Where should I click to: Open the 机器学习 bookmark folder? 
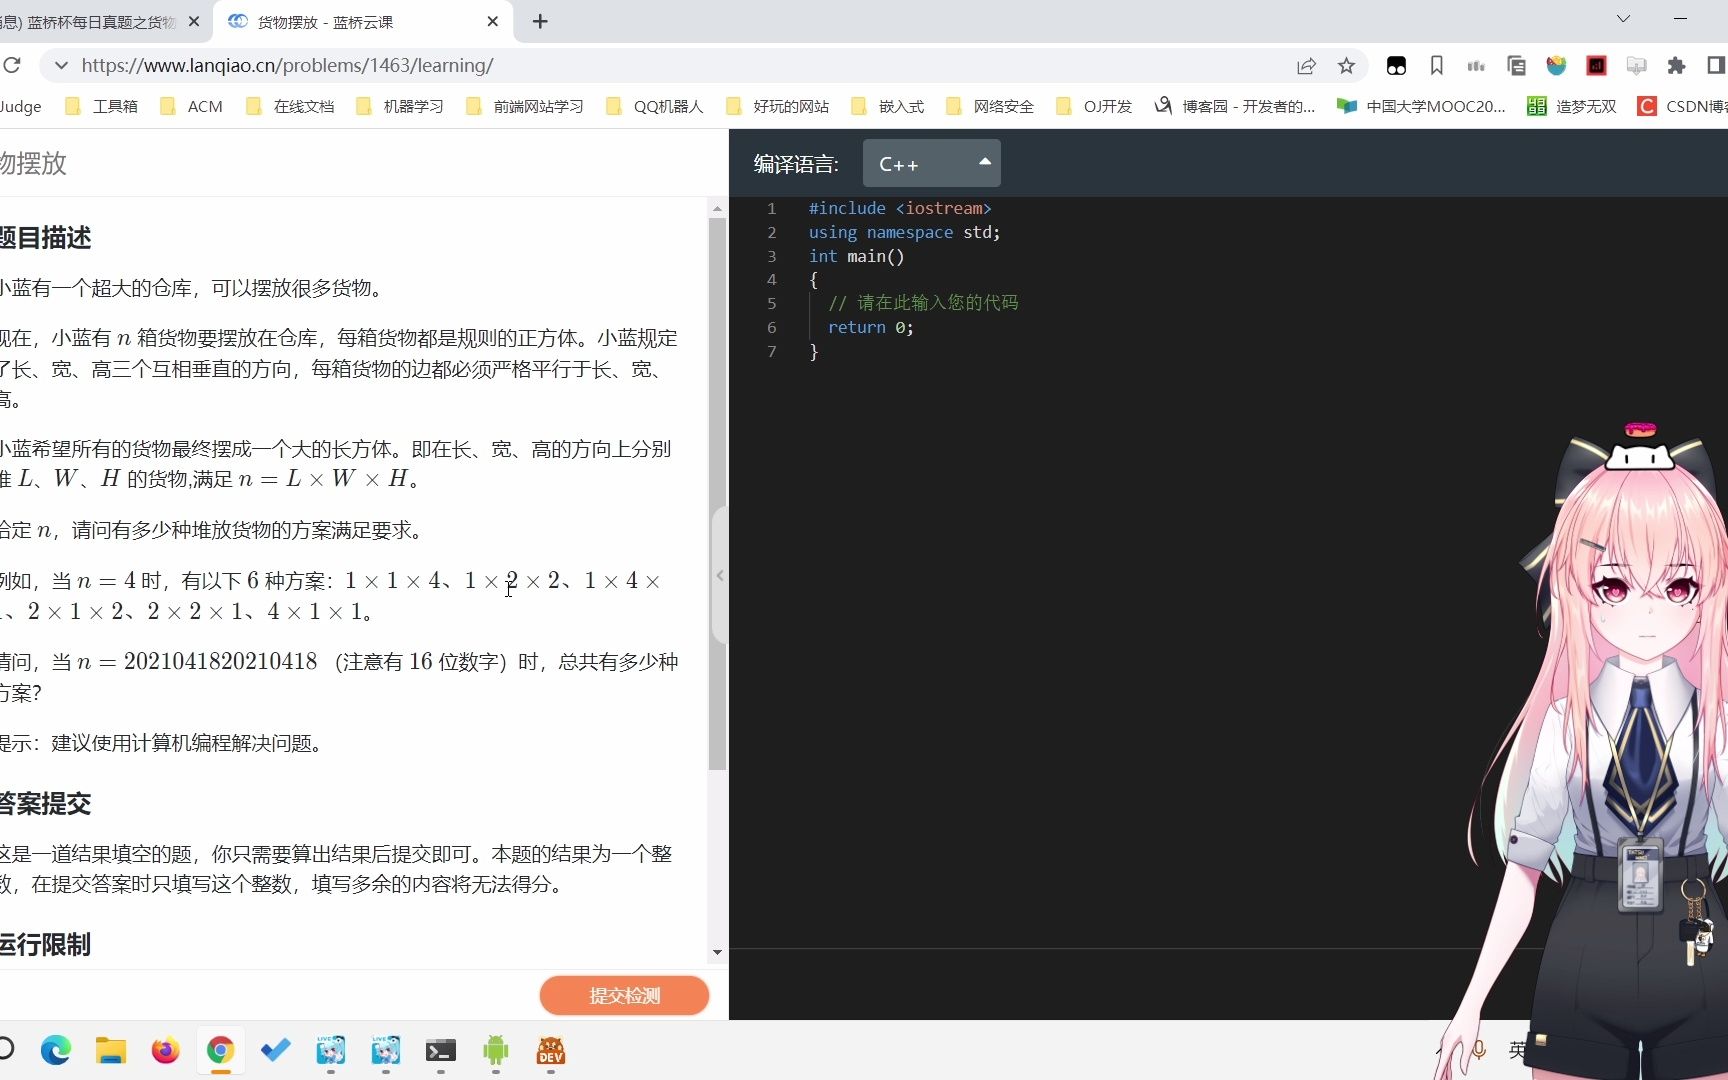coord(400,106)
